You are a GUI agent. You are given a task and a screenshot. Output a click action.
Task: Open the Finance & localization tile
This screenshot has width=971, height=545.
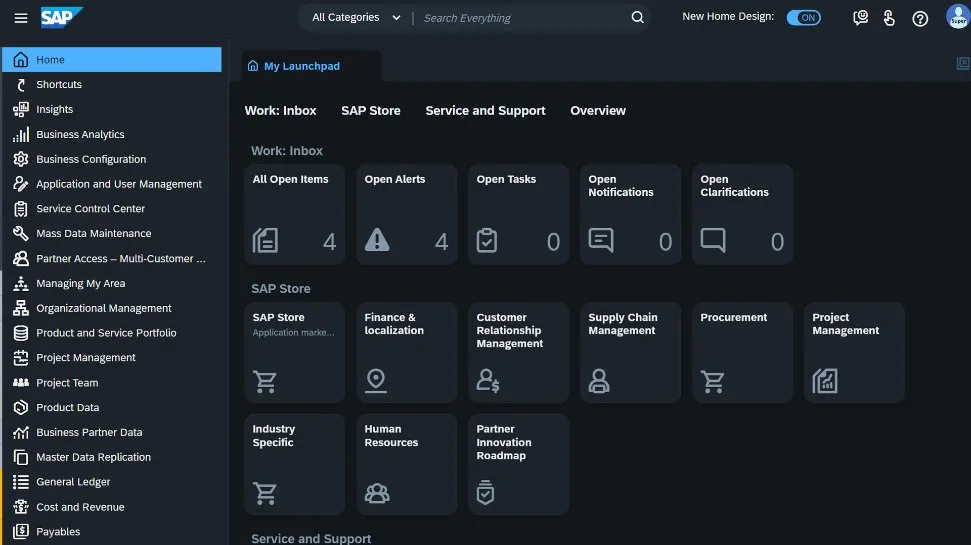point(406,352)
